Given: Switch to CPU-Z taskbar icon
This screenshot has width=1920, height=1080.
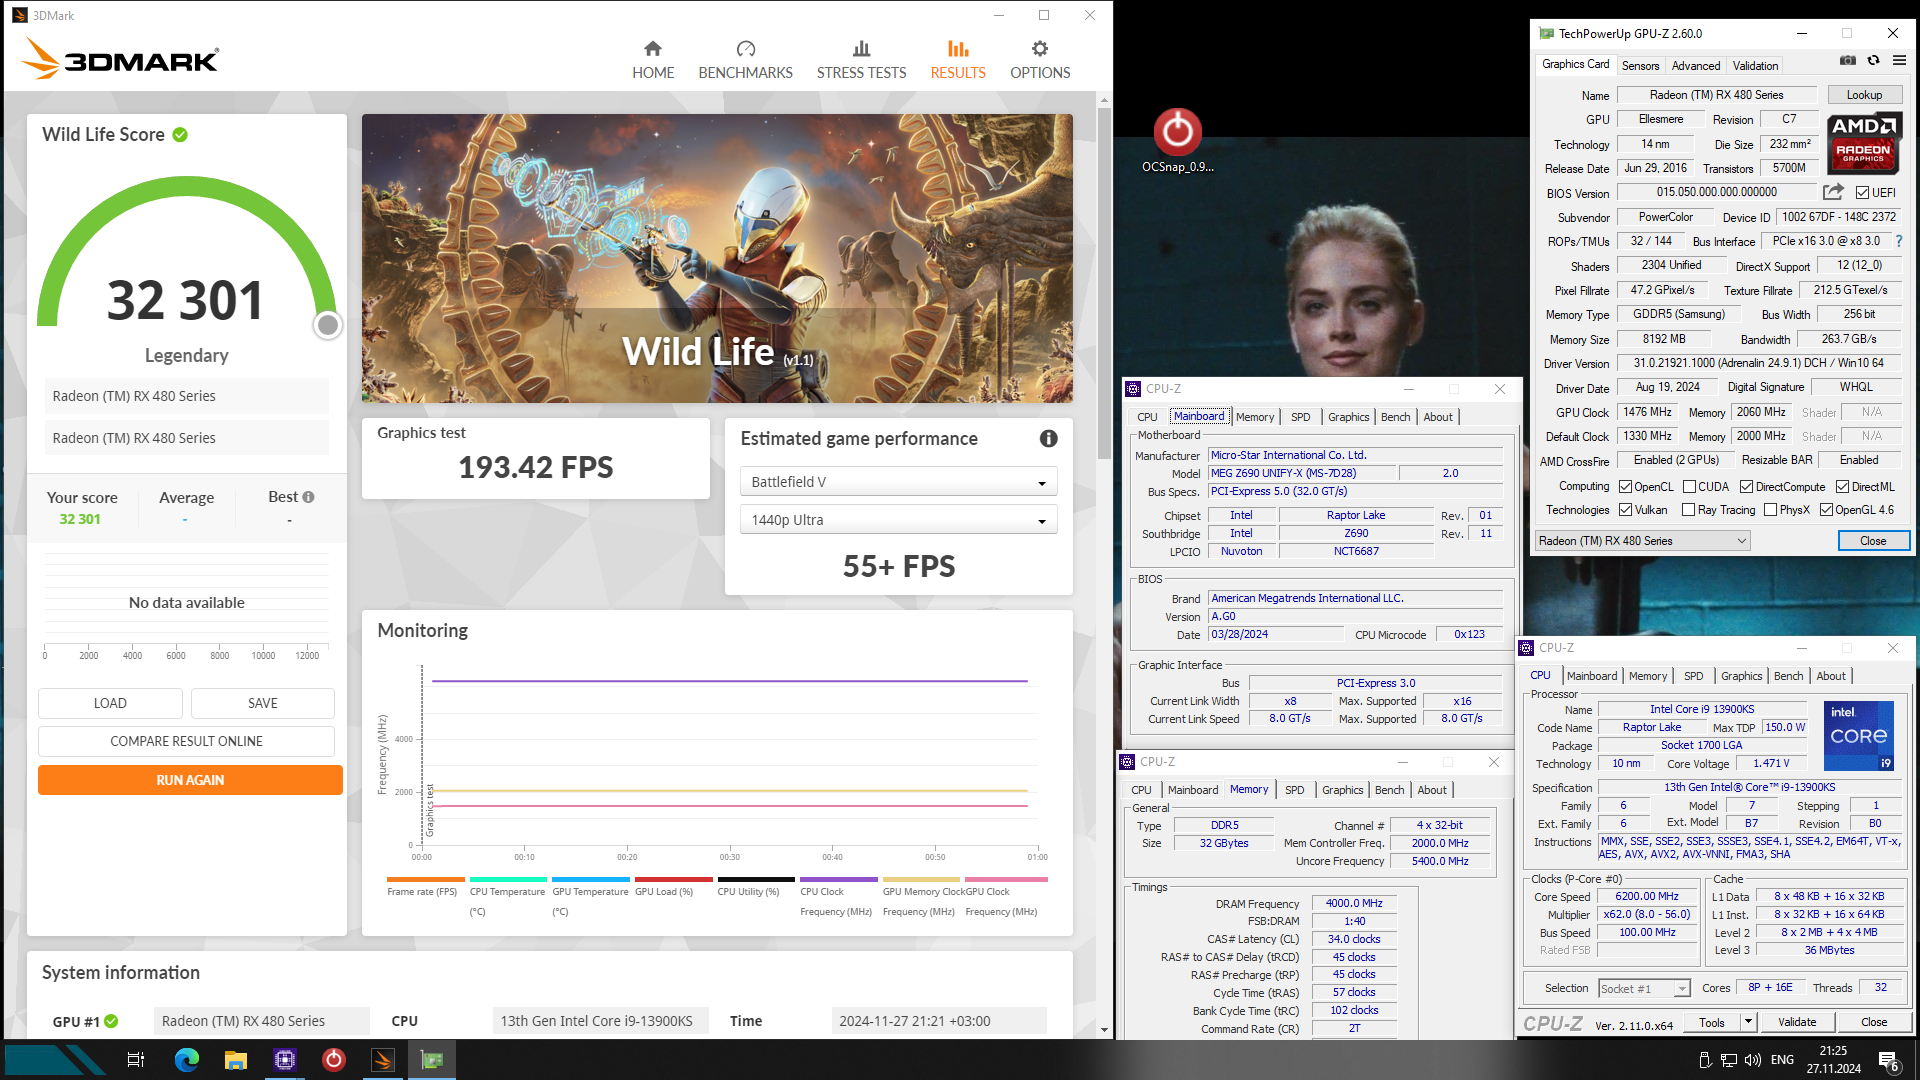Looking at the screenshot, I should (x=285, y=1060).
